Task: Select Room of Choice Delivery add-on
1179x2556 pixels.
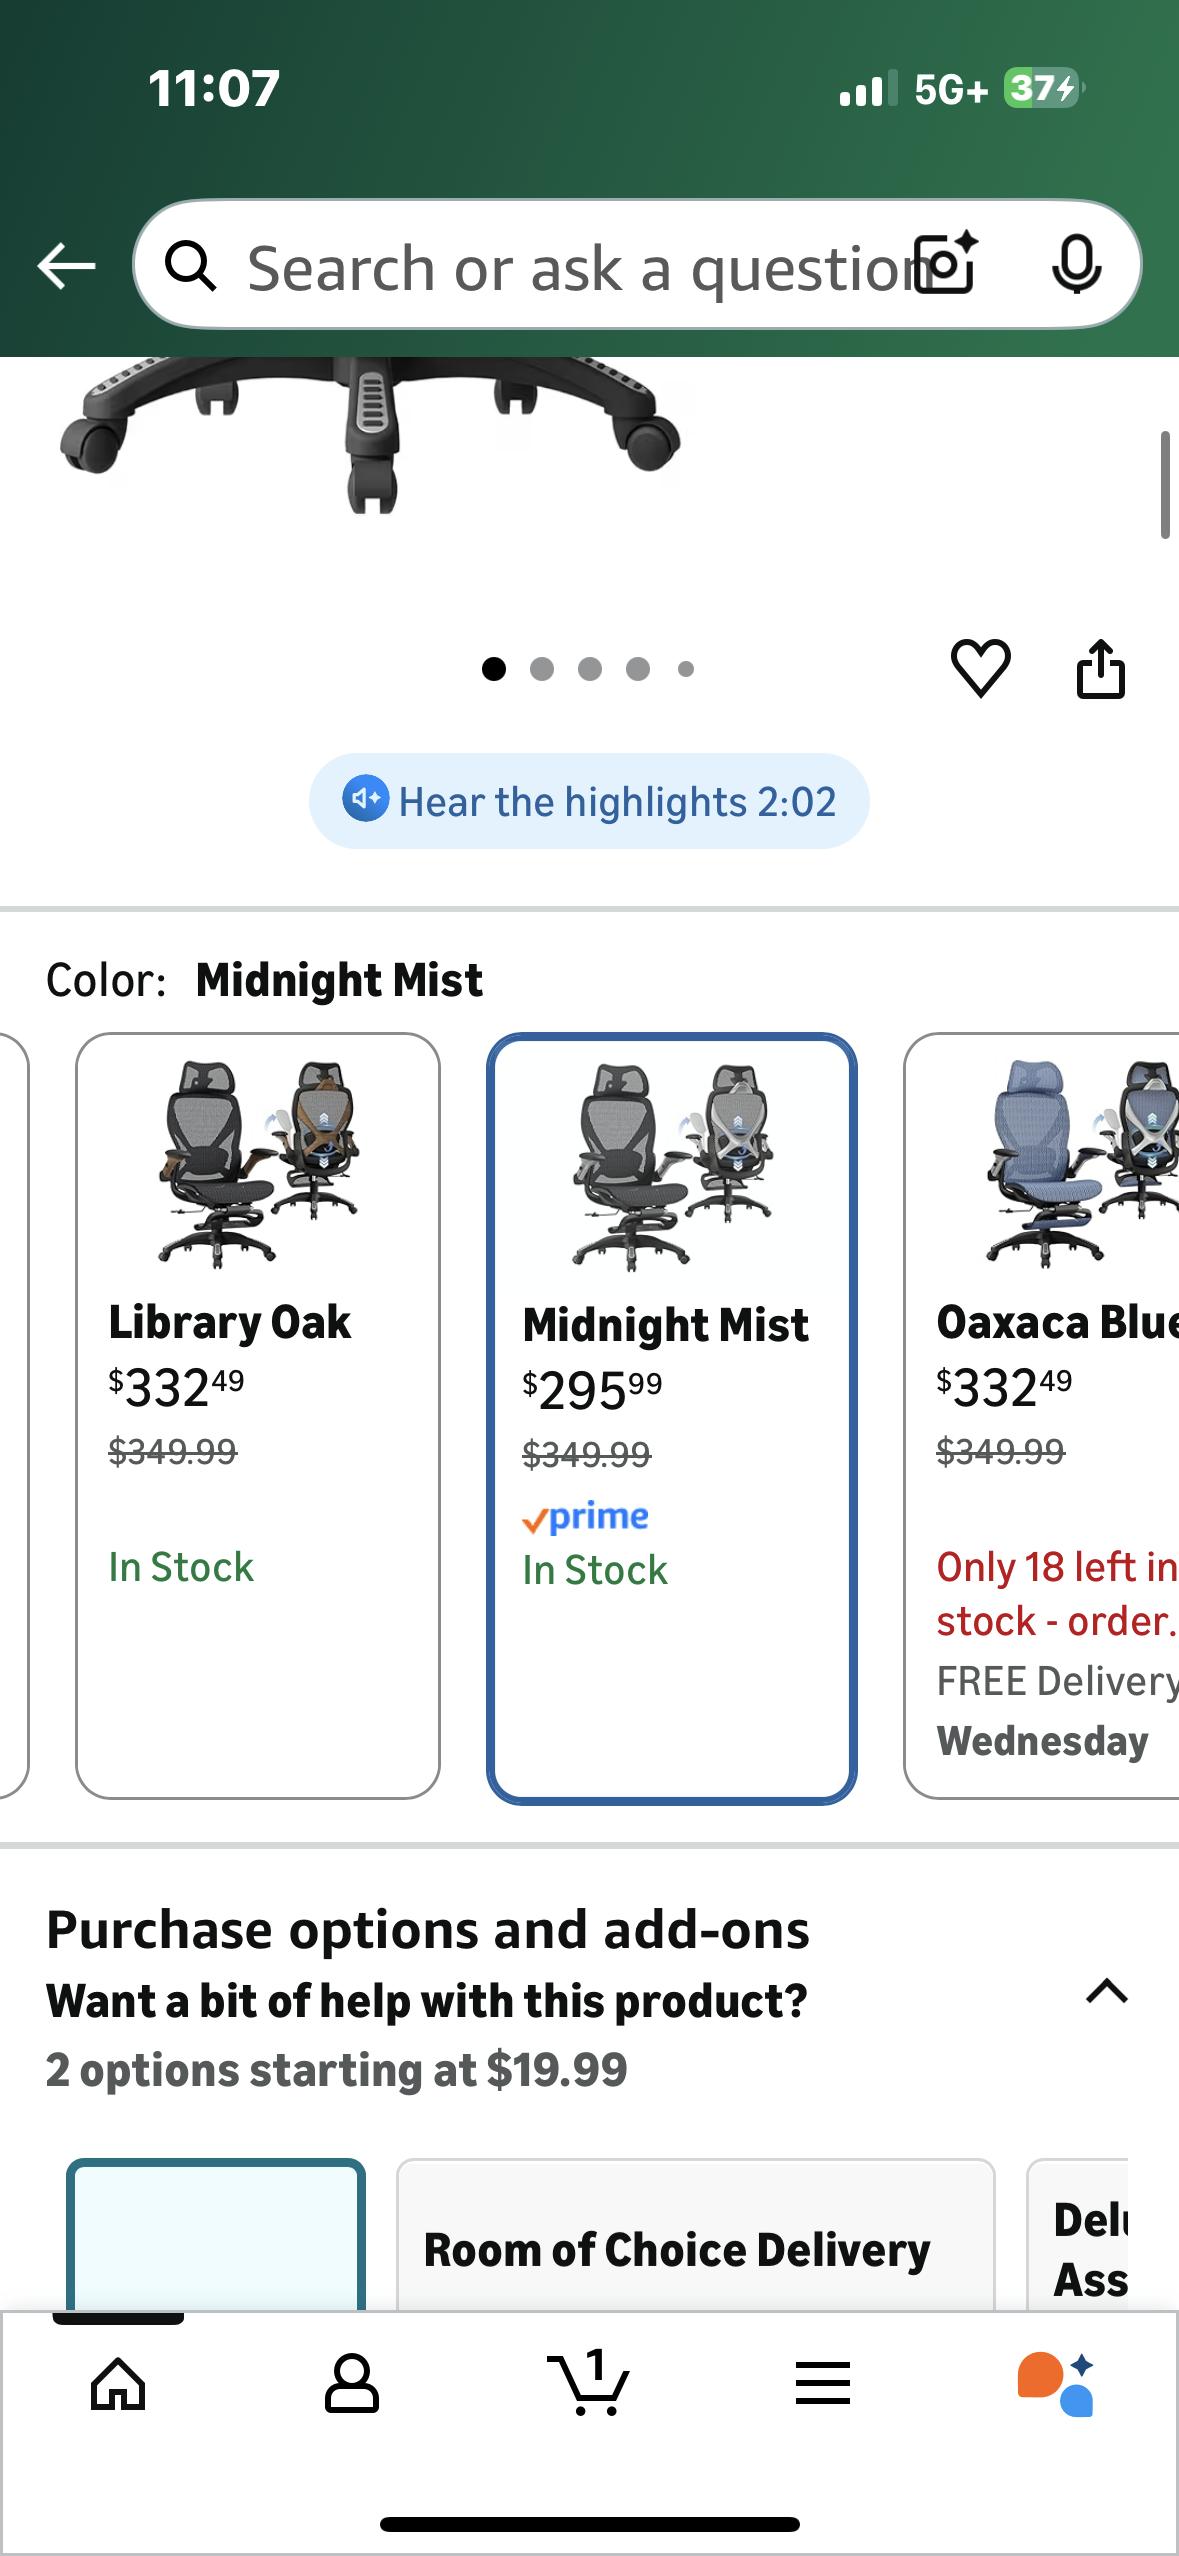Action: click(695, 2240)
